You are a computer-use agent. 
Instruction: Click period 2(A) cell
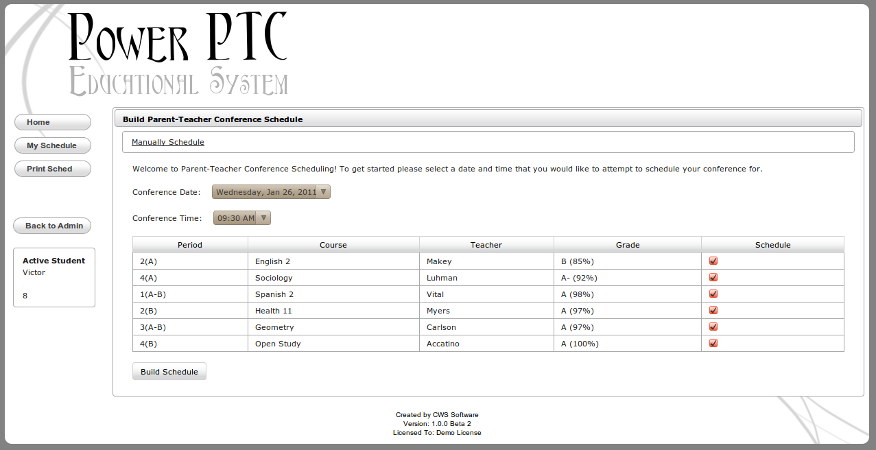coord(190,261)
